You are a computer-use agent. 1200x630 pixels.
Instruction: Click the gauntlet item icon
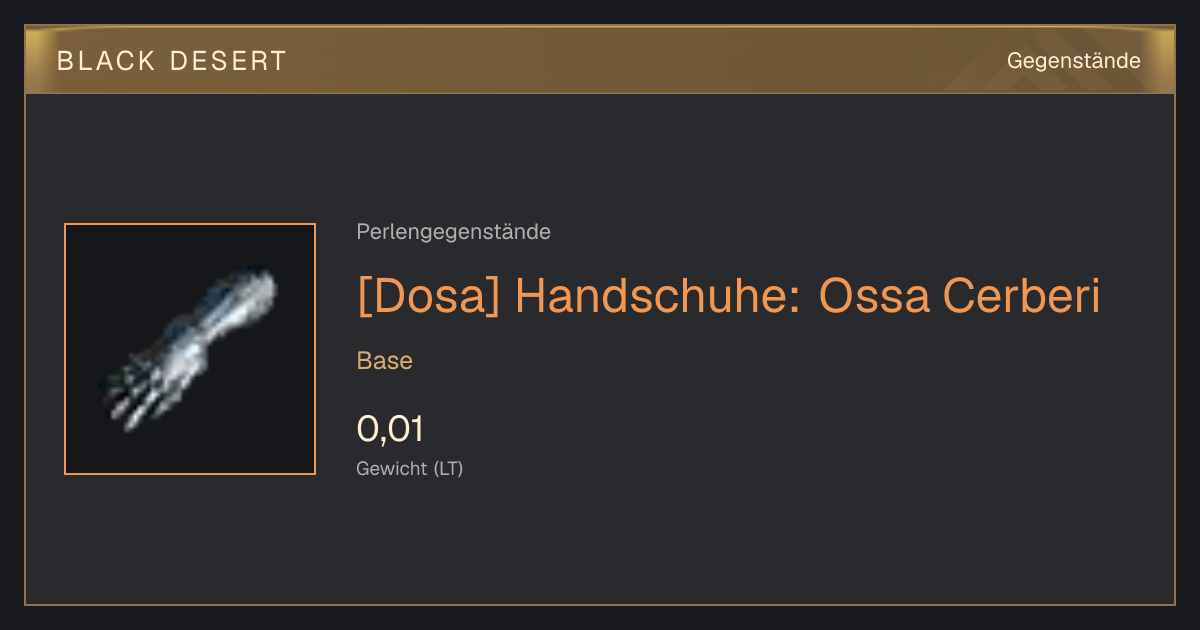(190, 349)
